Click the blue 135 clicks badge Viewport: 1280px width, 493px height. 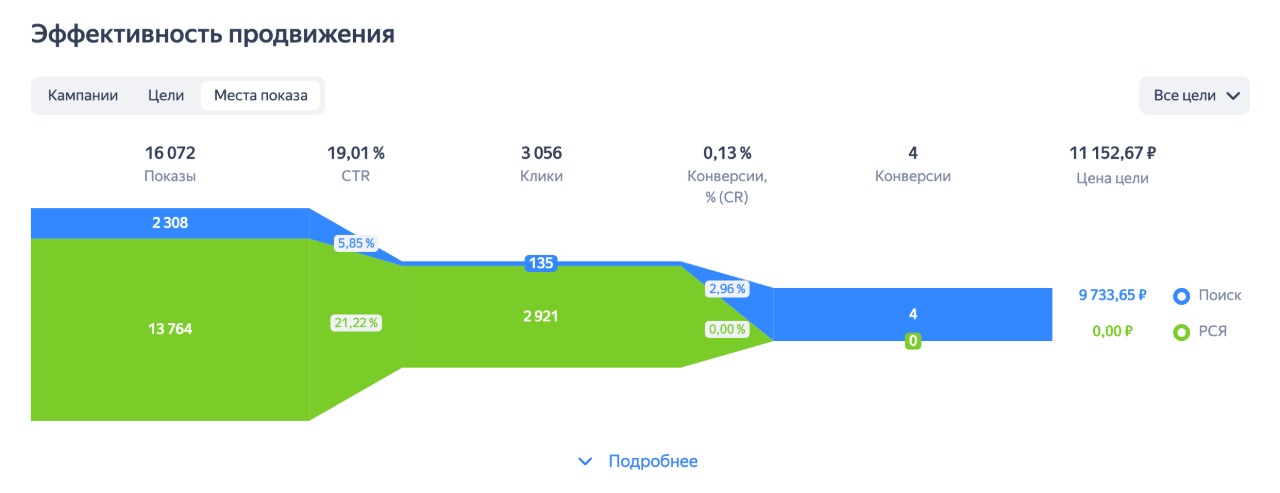click(541, 264)
